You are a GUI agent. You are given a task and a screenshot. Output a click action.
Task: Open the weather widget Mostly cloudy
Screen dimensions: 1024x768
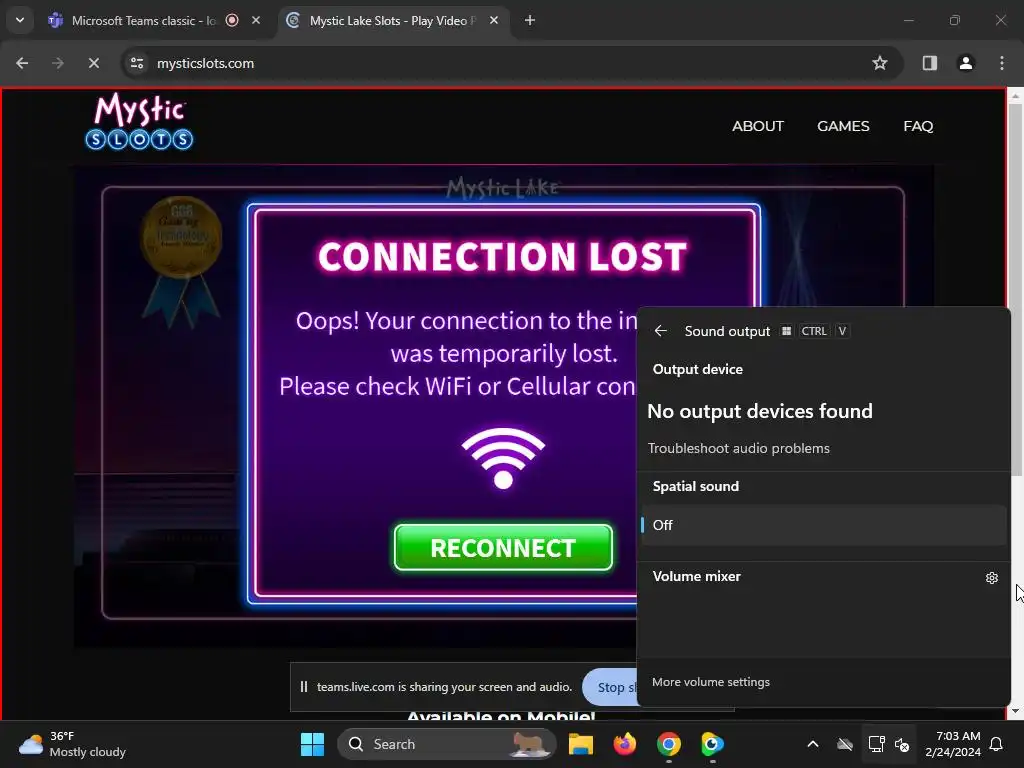pos(72,744)
